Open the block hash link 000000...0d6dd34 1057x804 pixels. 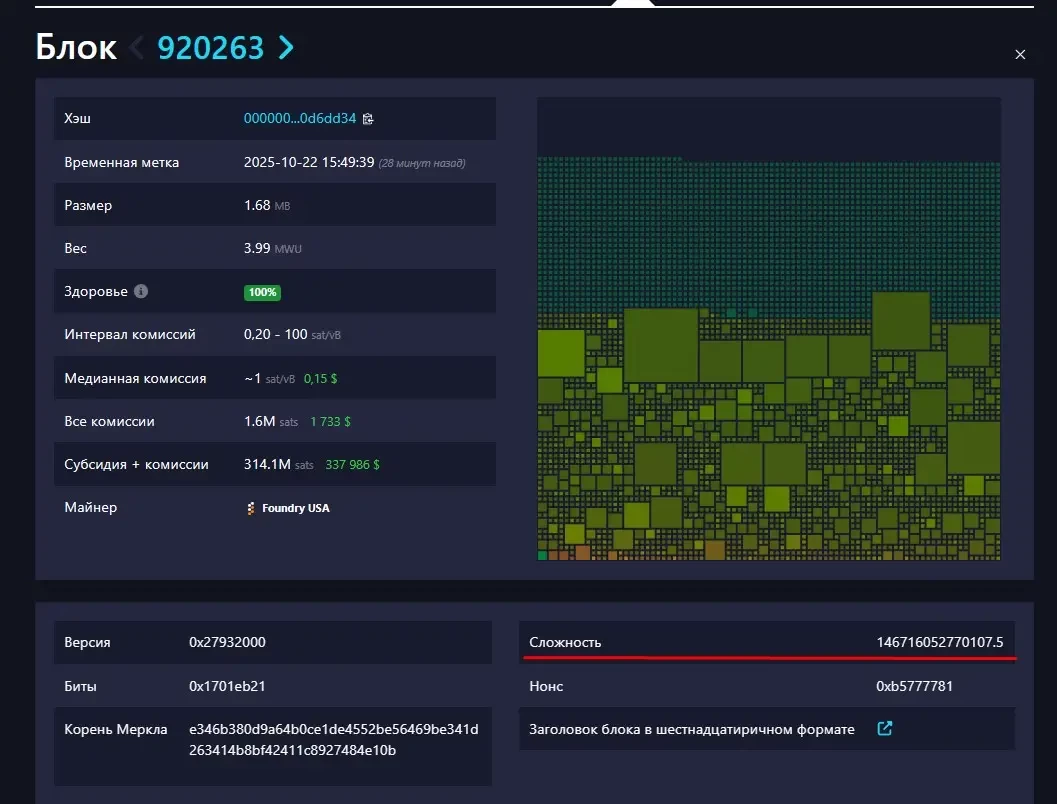(299, 118)
